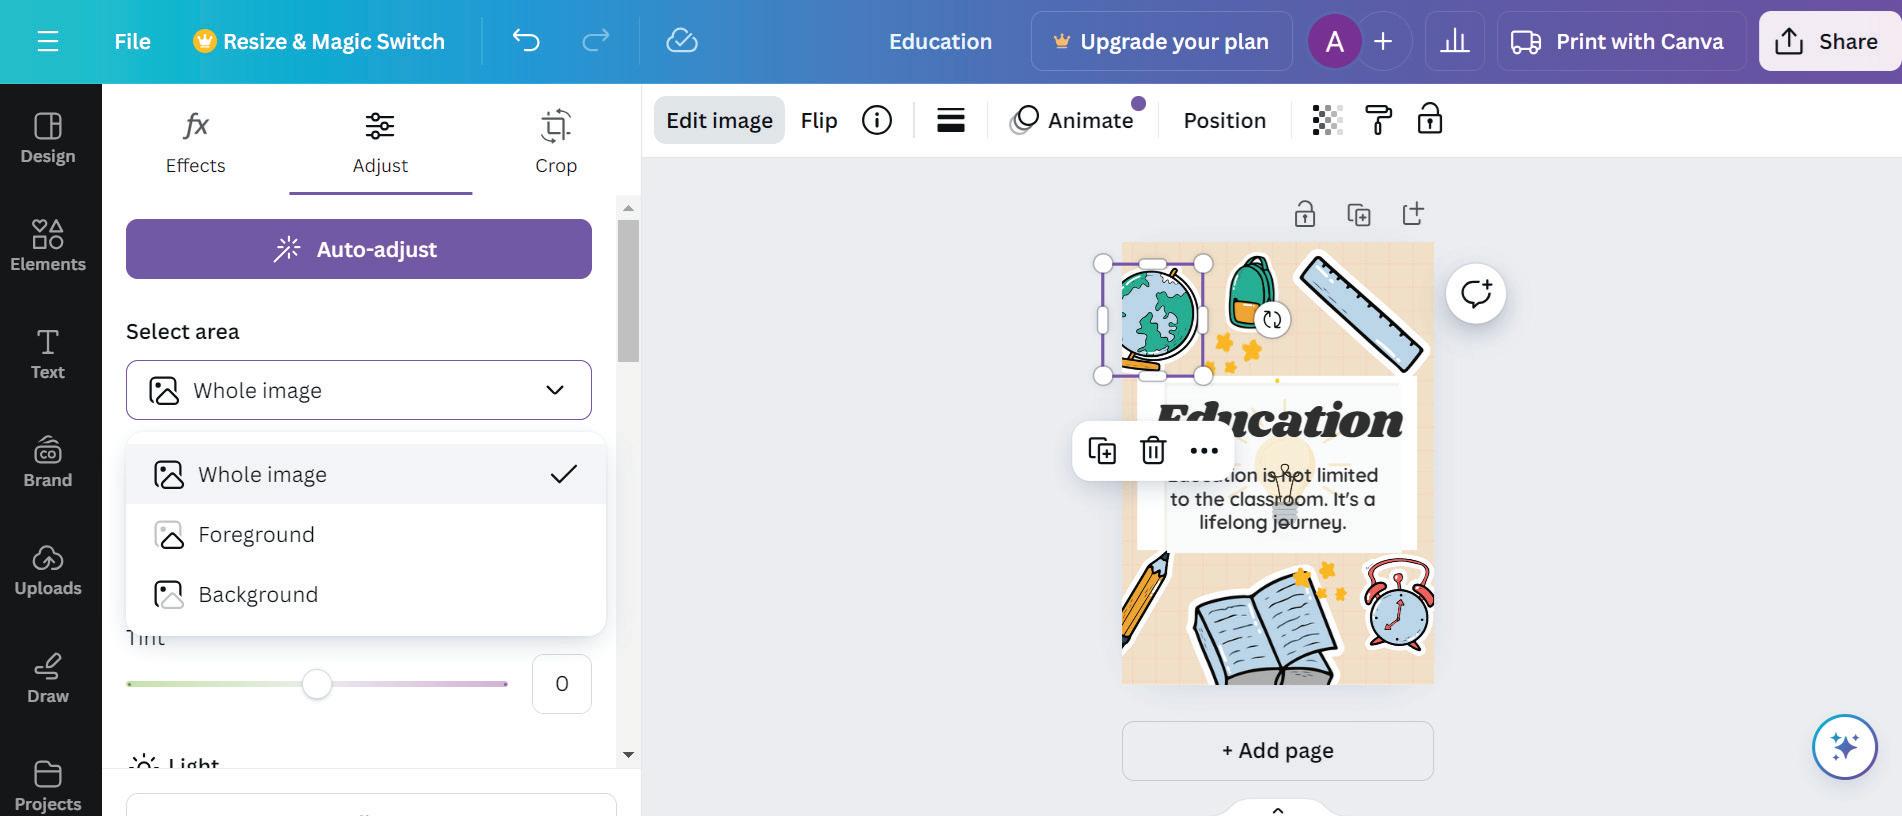Open the more options ellipsis menu
The width and height of the screenshot is (1902, 816).
click(1204, 450)
